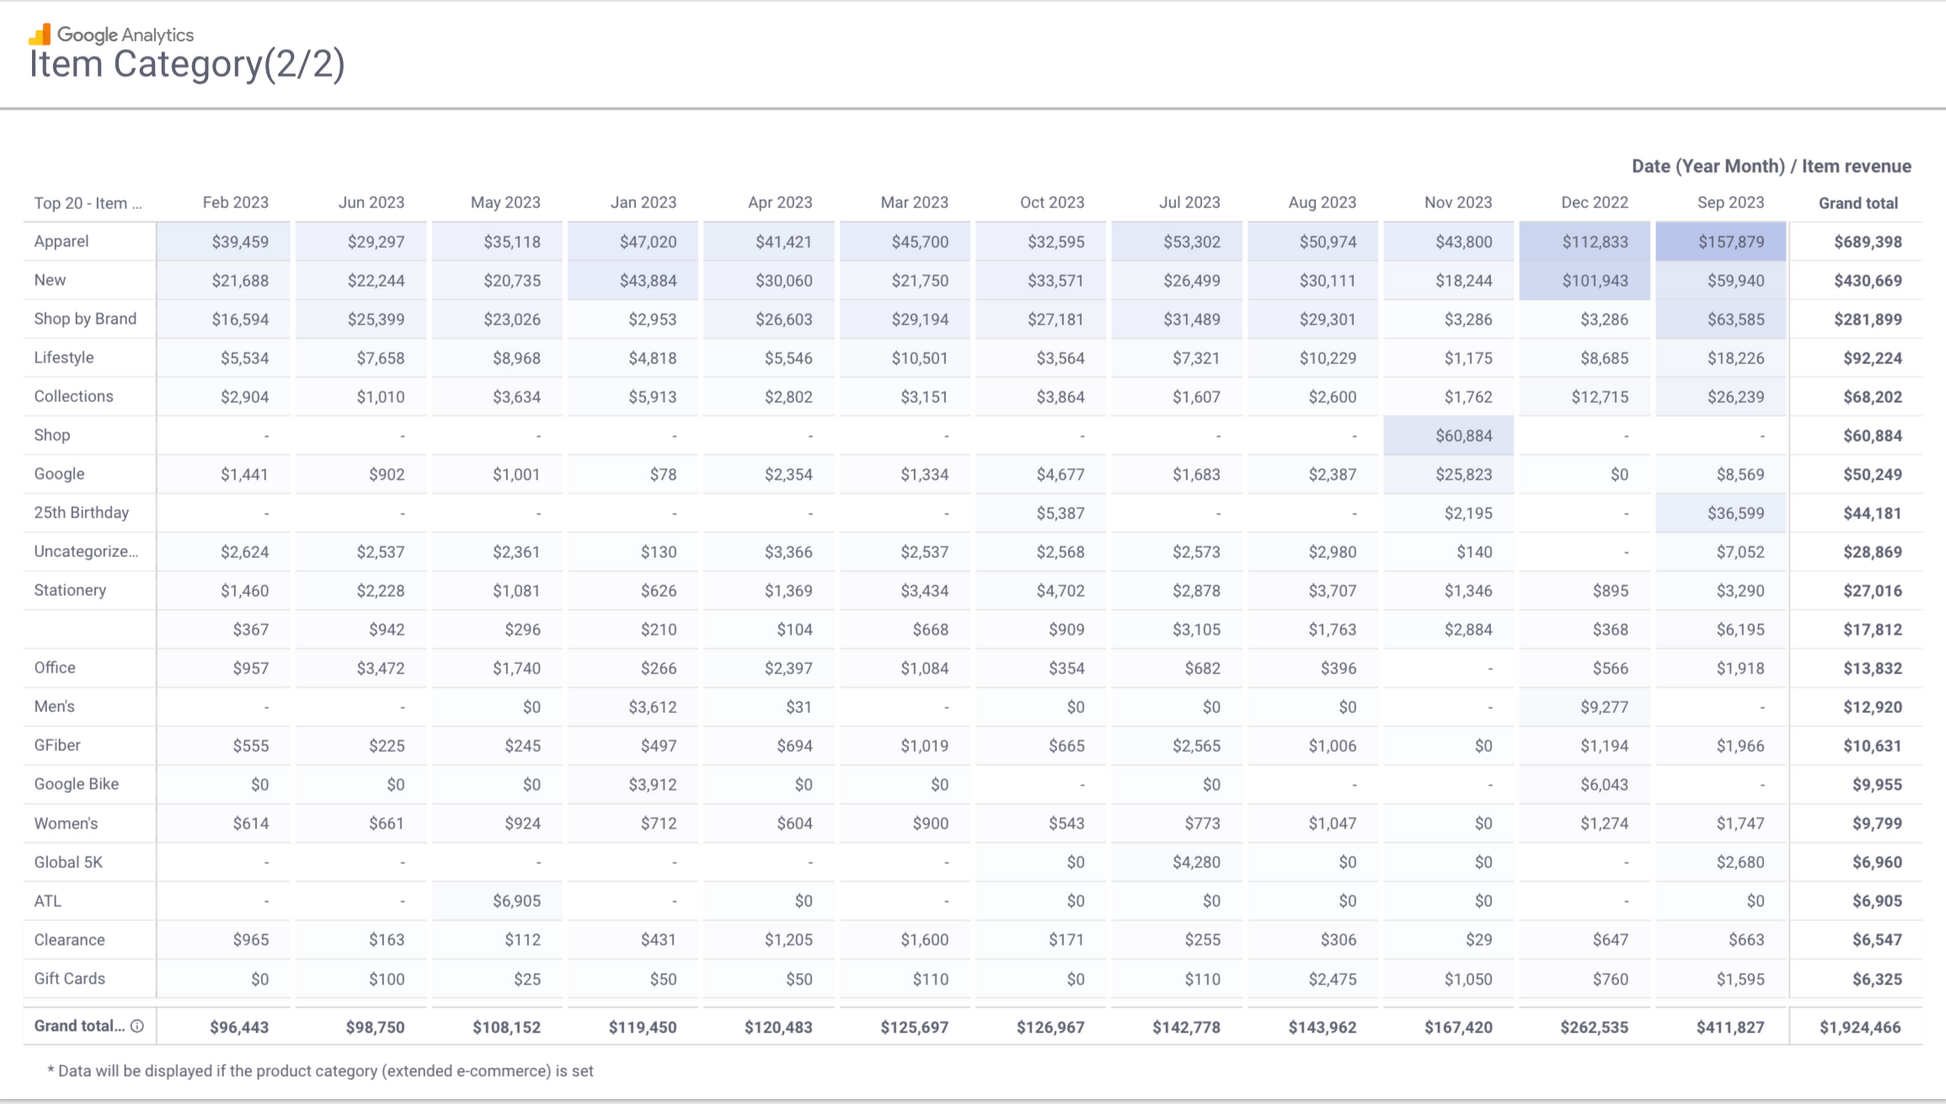Click Apparel Sep 2023 cell $157,879
The height and width of the screenshot is (1104, 1946).
coord(1730,242)
